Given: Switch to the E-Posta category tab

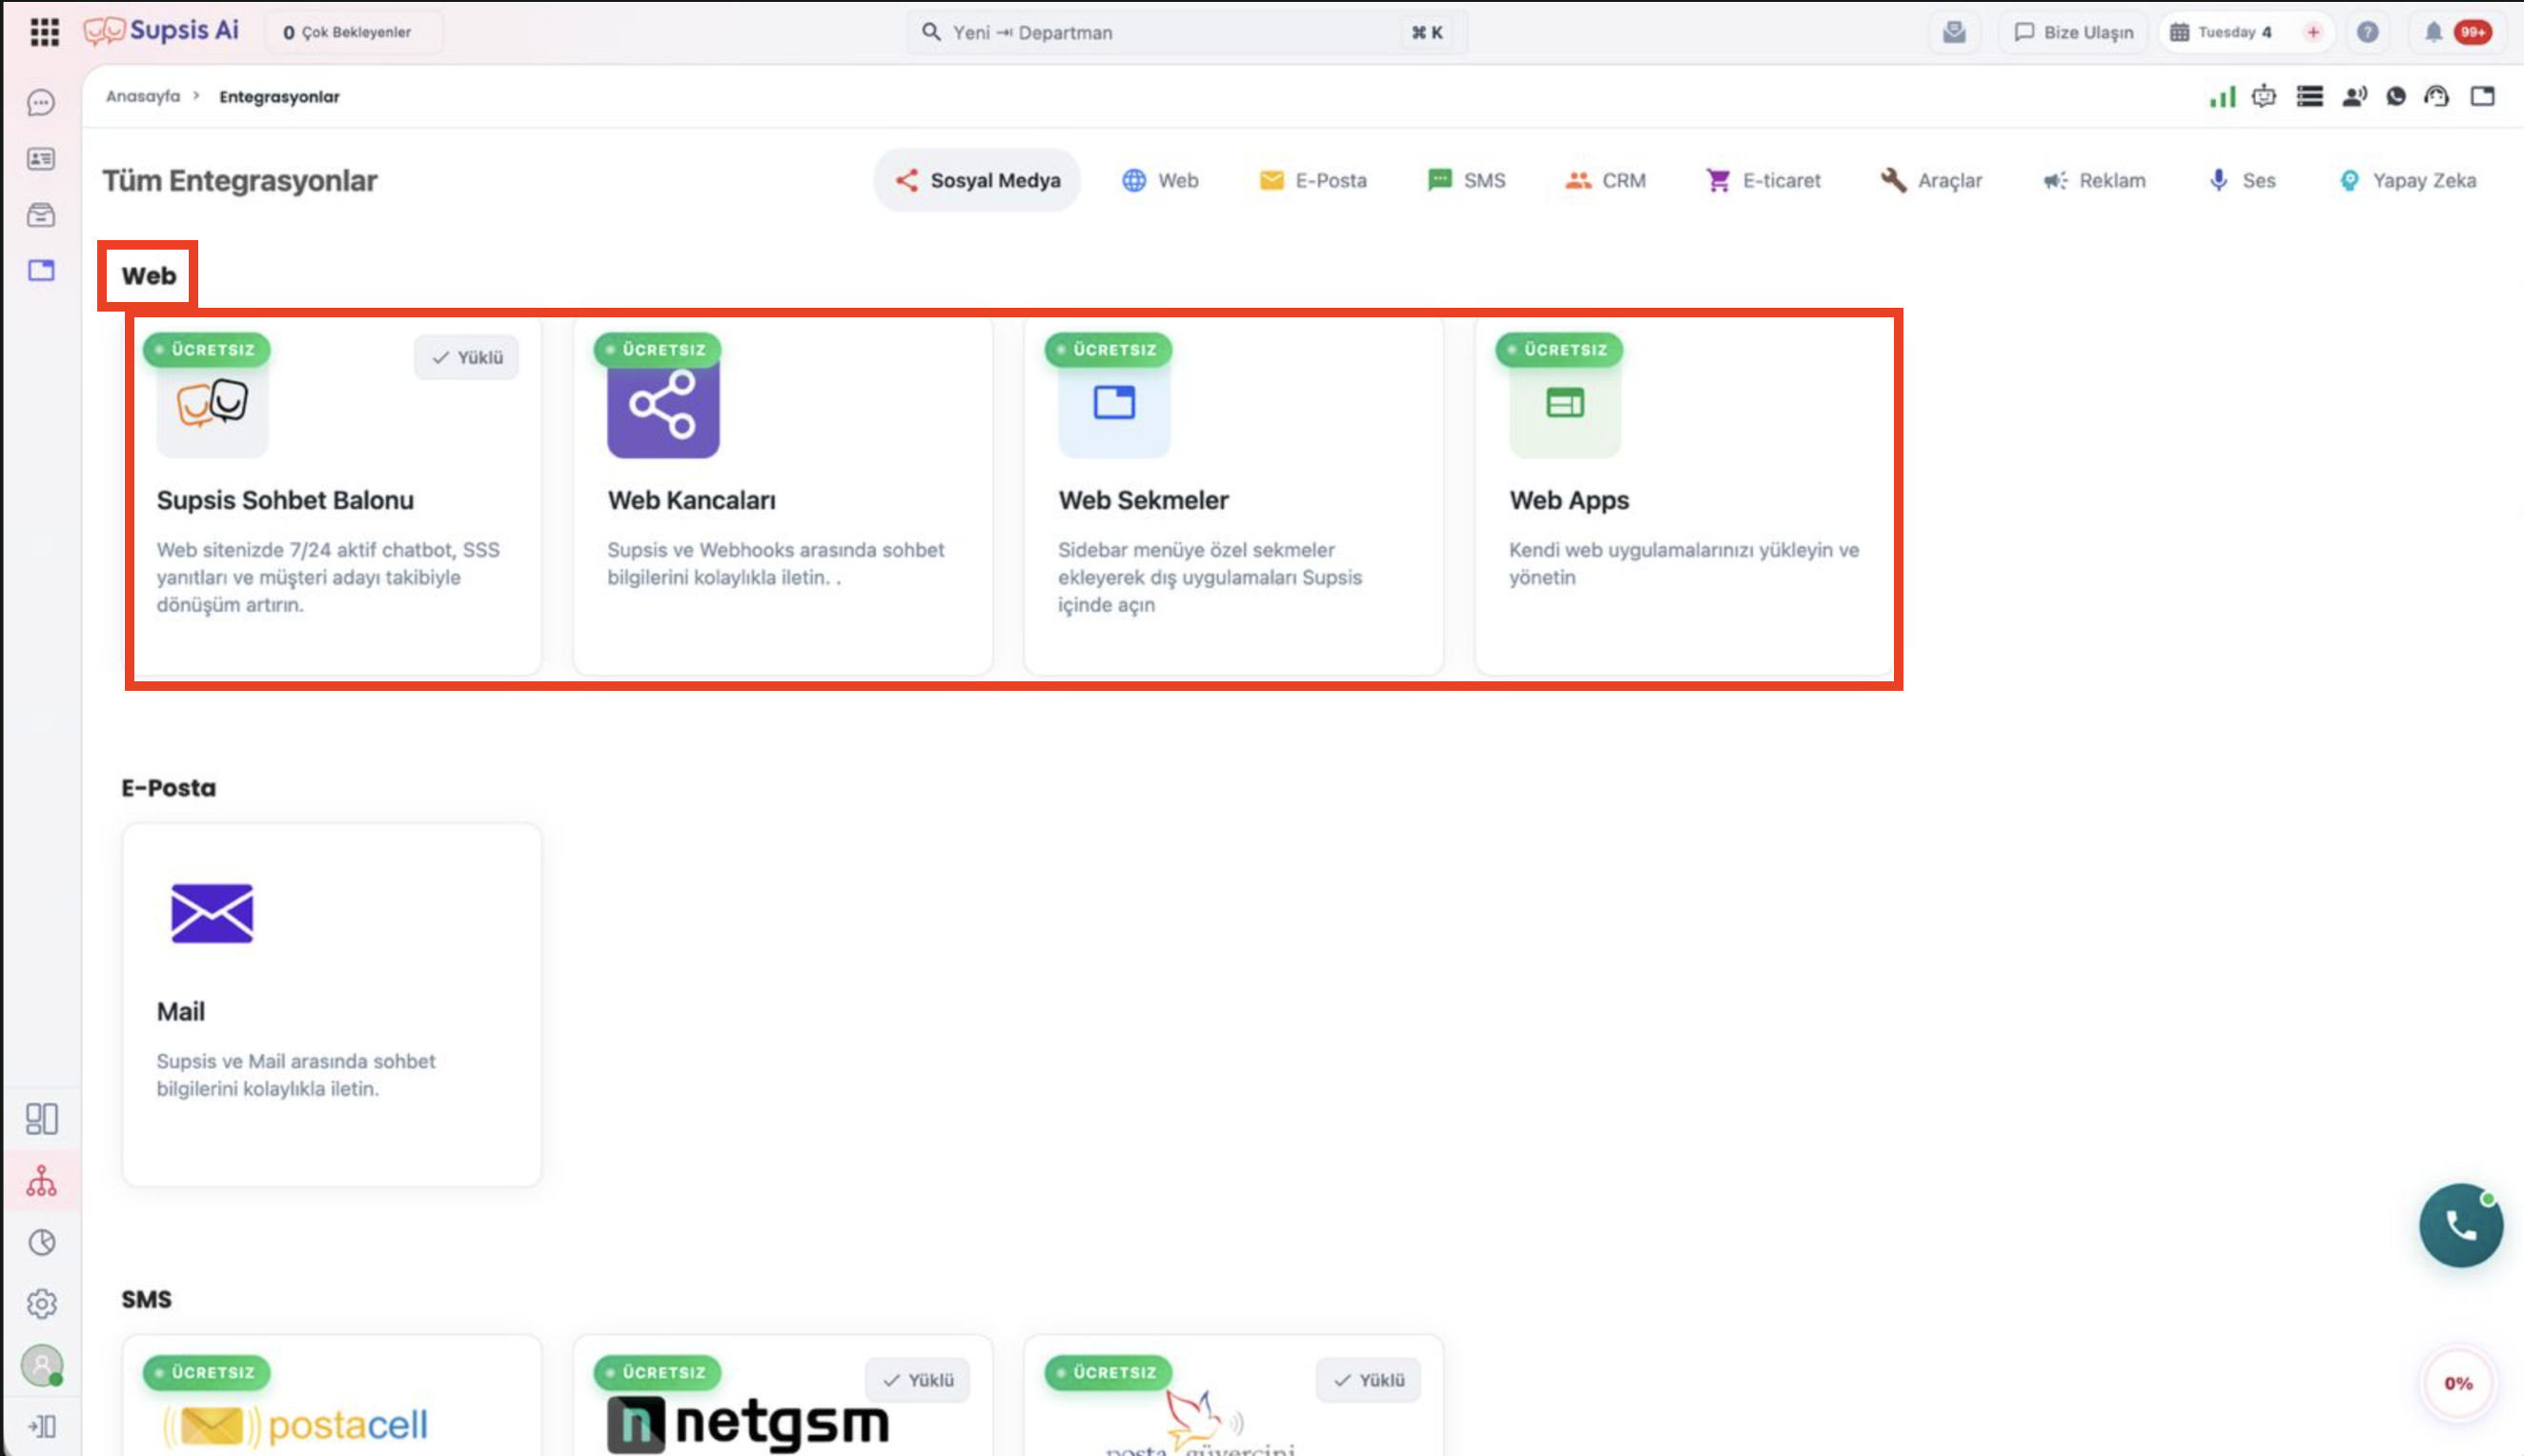Looking at the screenshot, I should click(1313, 180).
